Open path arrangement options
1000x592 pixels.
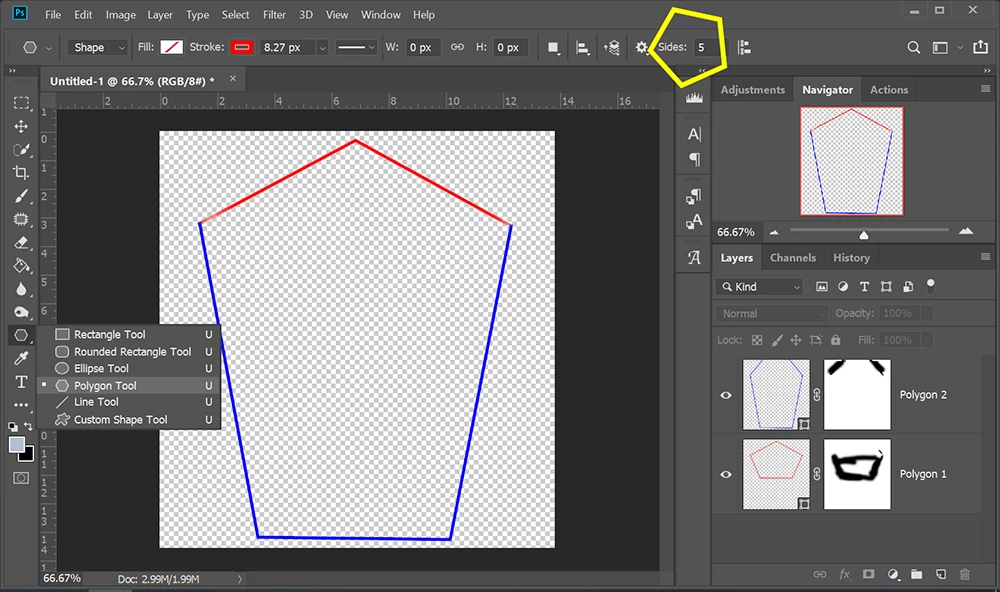(612, 47)
